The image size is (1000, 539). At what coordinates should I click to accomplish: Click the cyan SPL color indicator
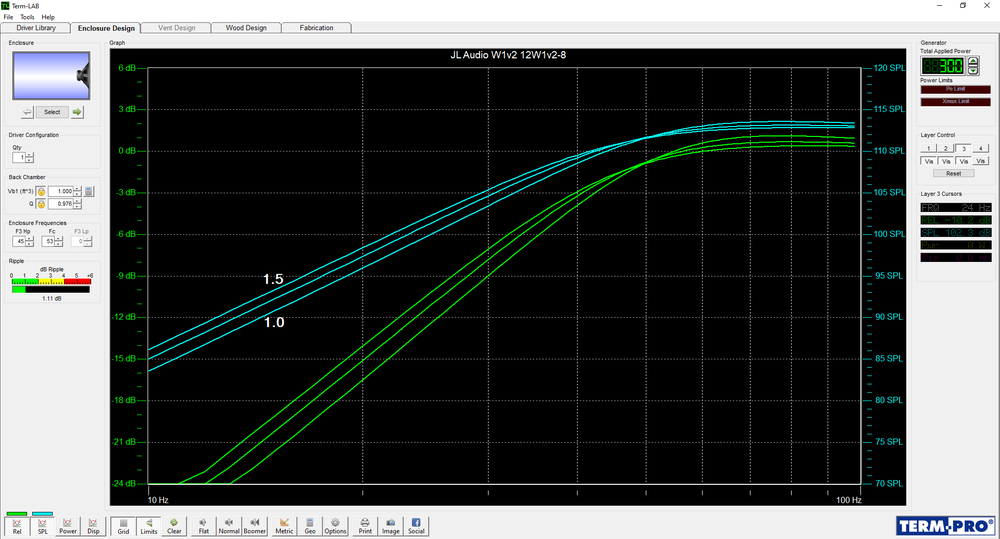point(42,513)
